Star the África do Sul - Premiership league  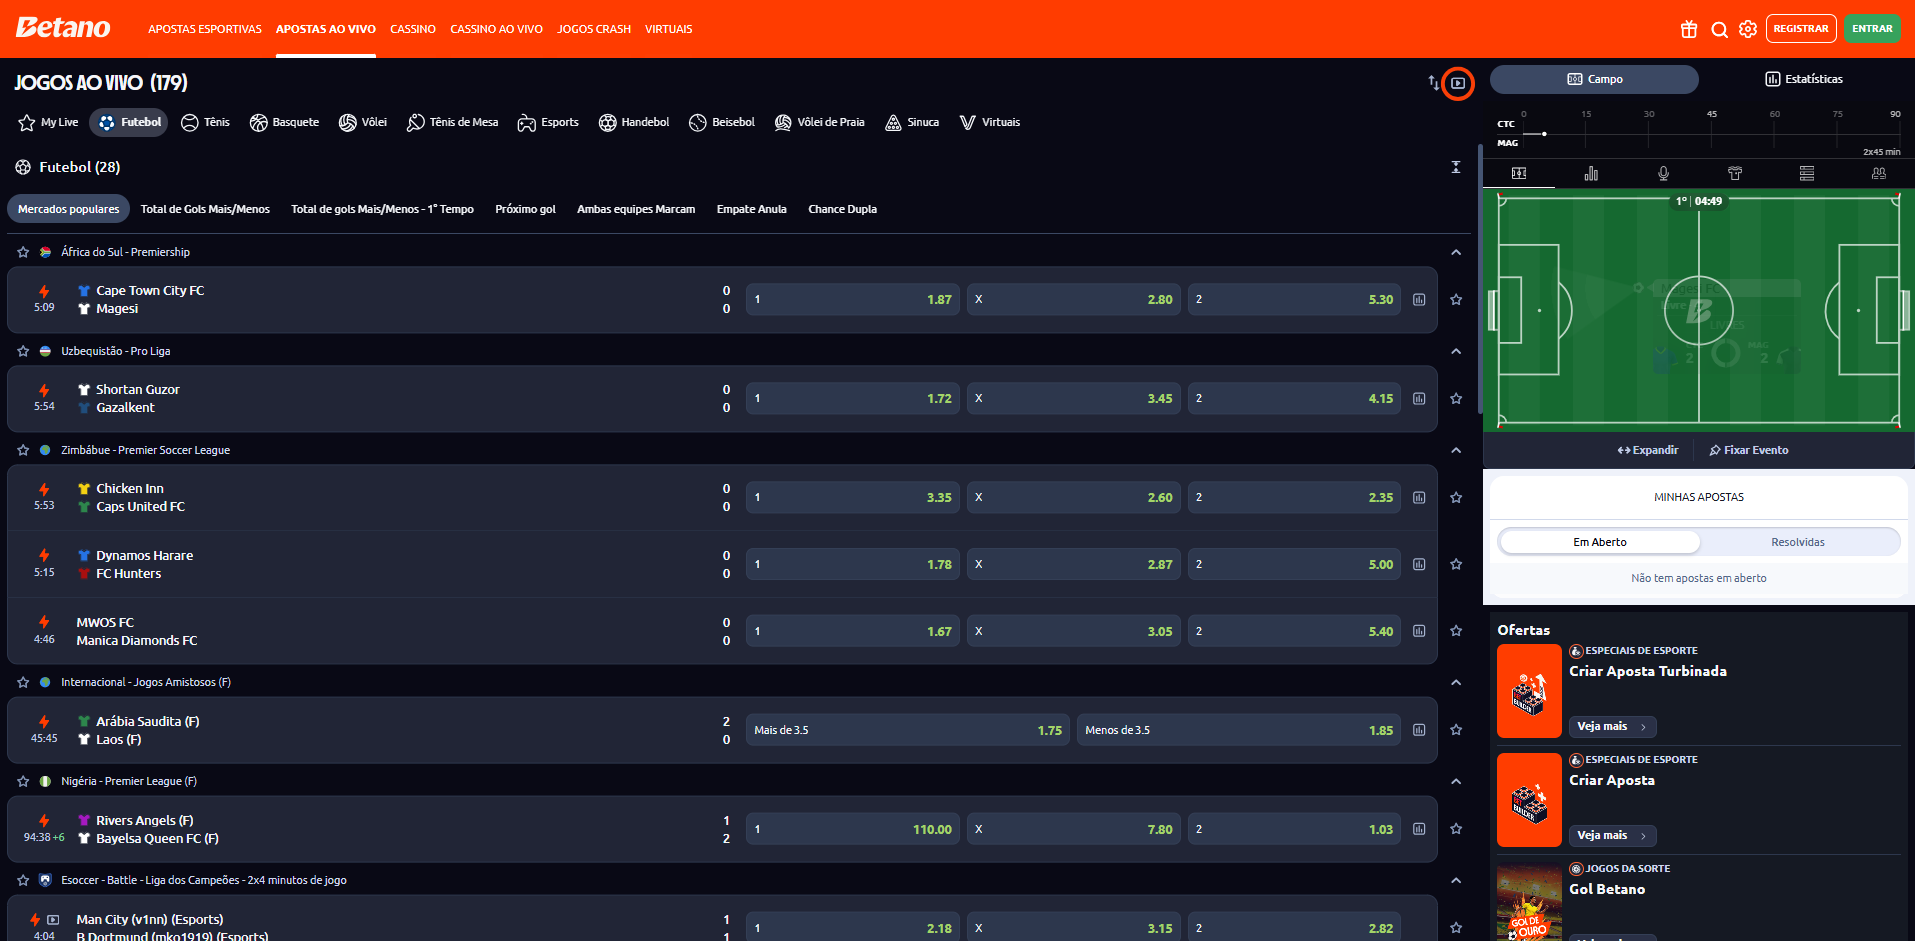(23, 252)
